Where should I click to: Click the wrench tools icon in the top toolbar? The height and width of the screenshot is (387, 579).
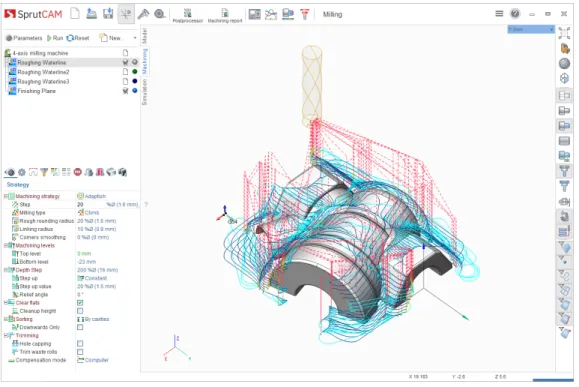pos(143,14)
